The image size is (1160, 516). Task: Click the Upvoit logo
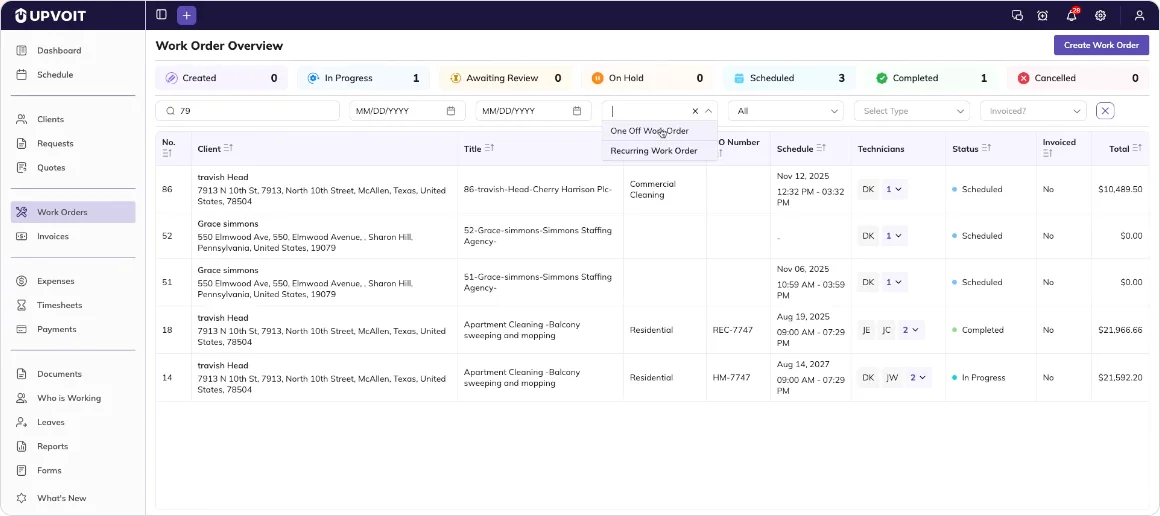point(50,16)
